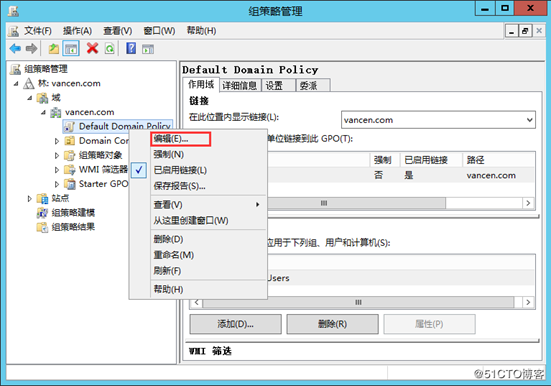Image resolution: width=551 pixels, height=386 pixels.
Task: Choose 从这里创建窗口(W) in the context menu
Action: [x=208, y=221]
